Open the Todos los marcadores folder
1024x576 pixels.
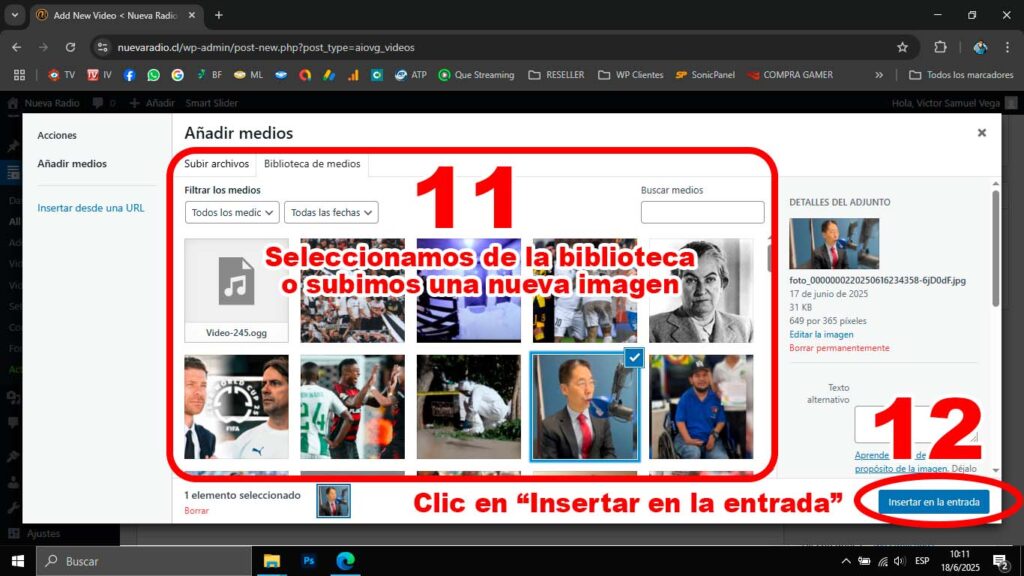961,75
